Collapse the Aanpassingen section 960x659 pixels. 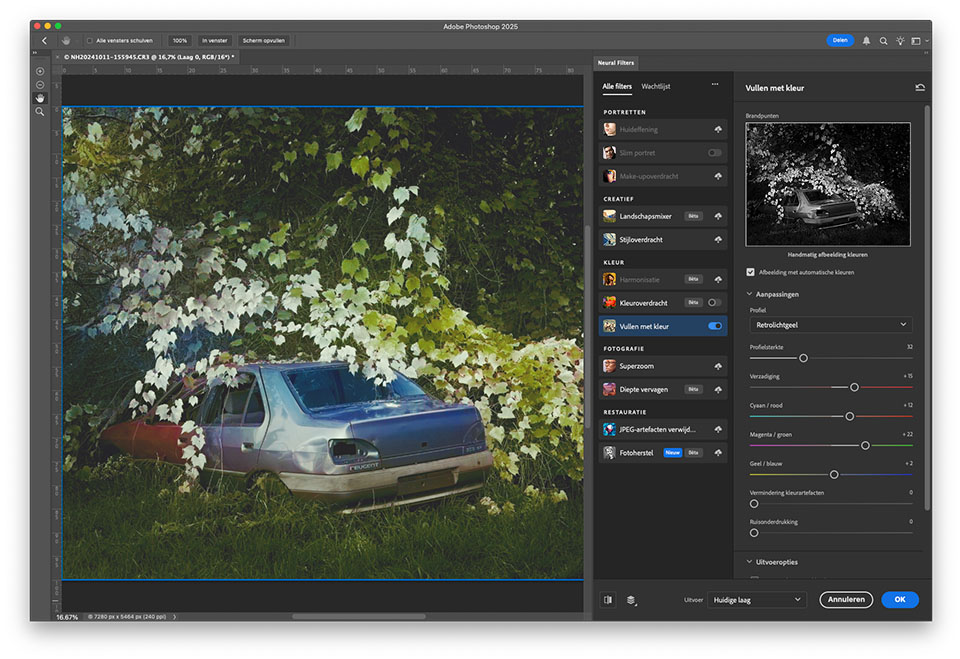click(x=749, y=294)
